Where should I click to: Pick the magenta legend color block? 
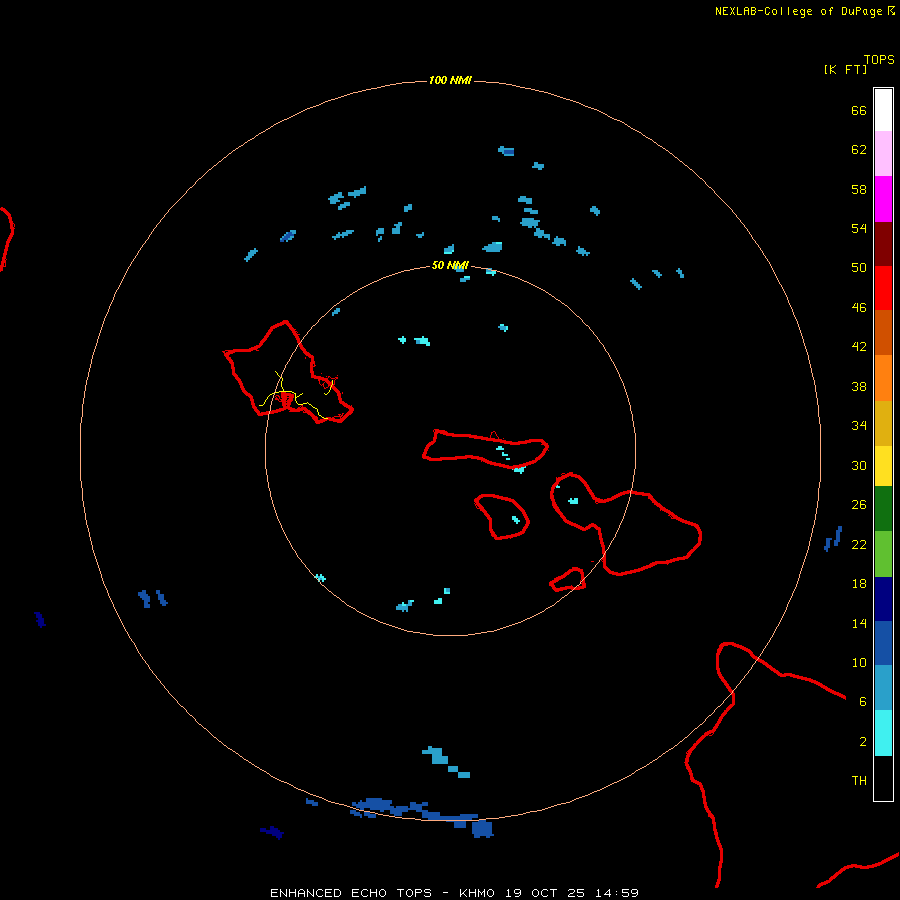(883, 199)
